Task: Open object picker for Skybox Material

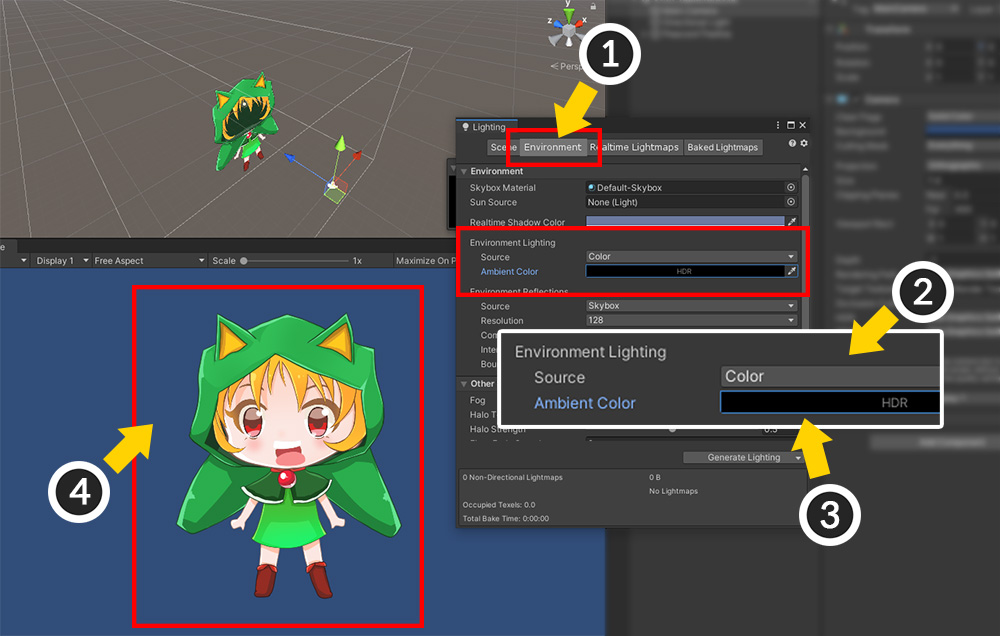Action: [x=791, y=188]
